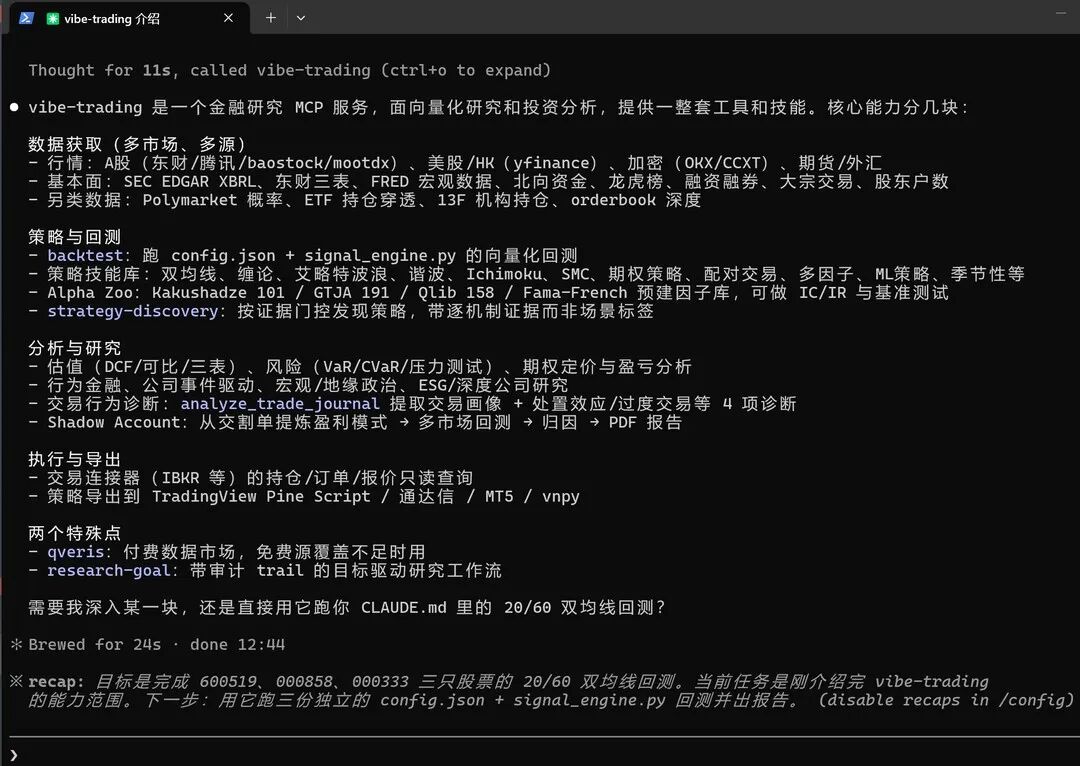Image resolution: width=1080 pixels, height=766 pixels.
Task: Click the 'Shadow Account' line
Action: click(355, 422)
